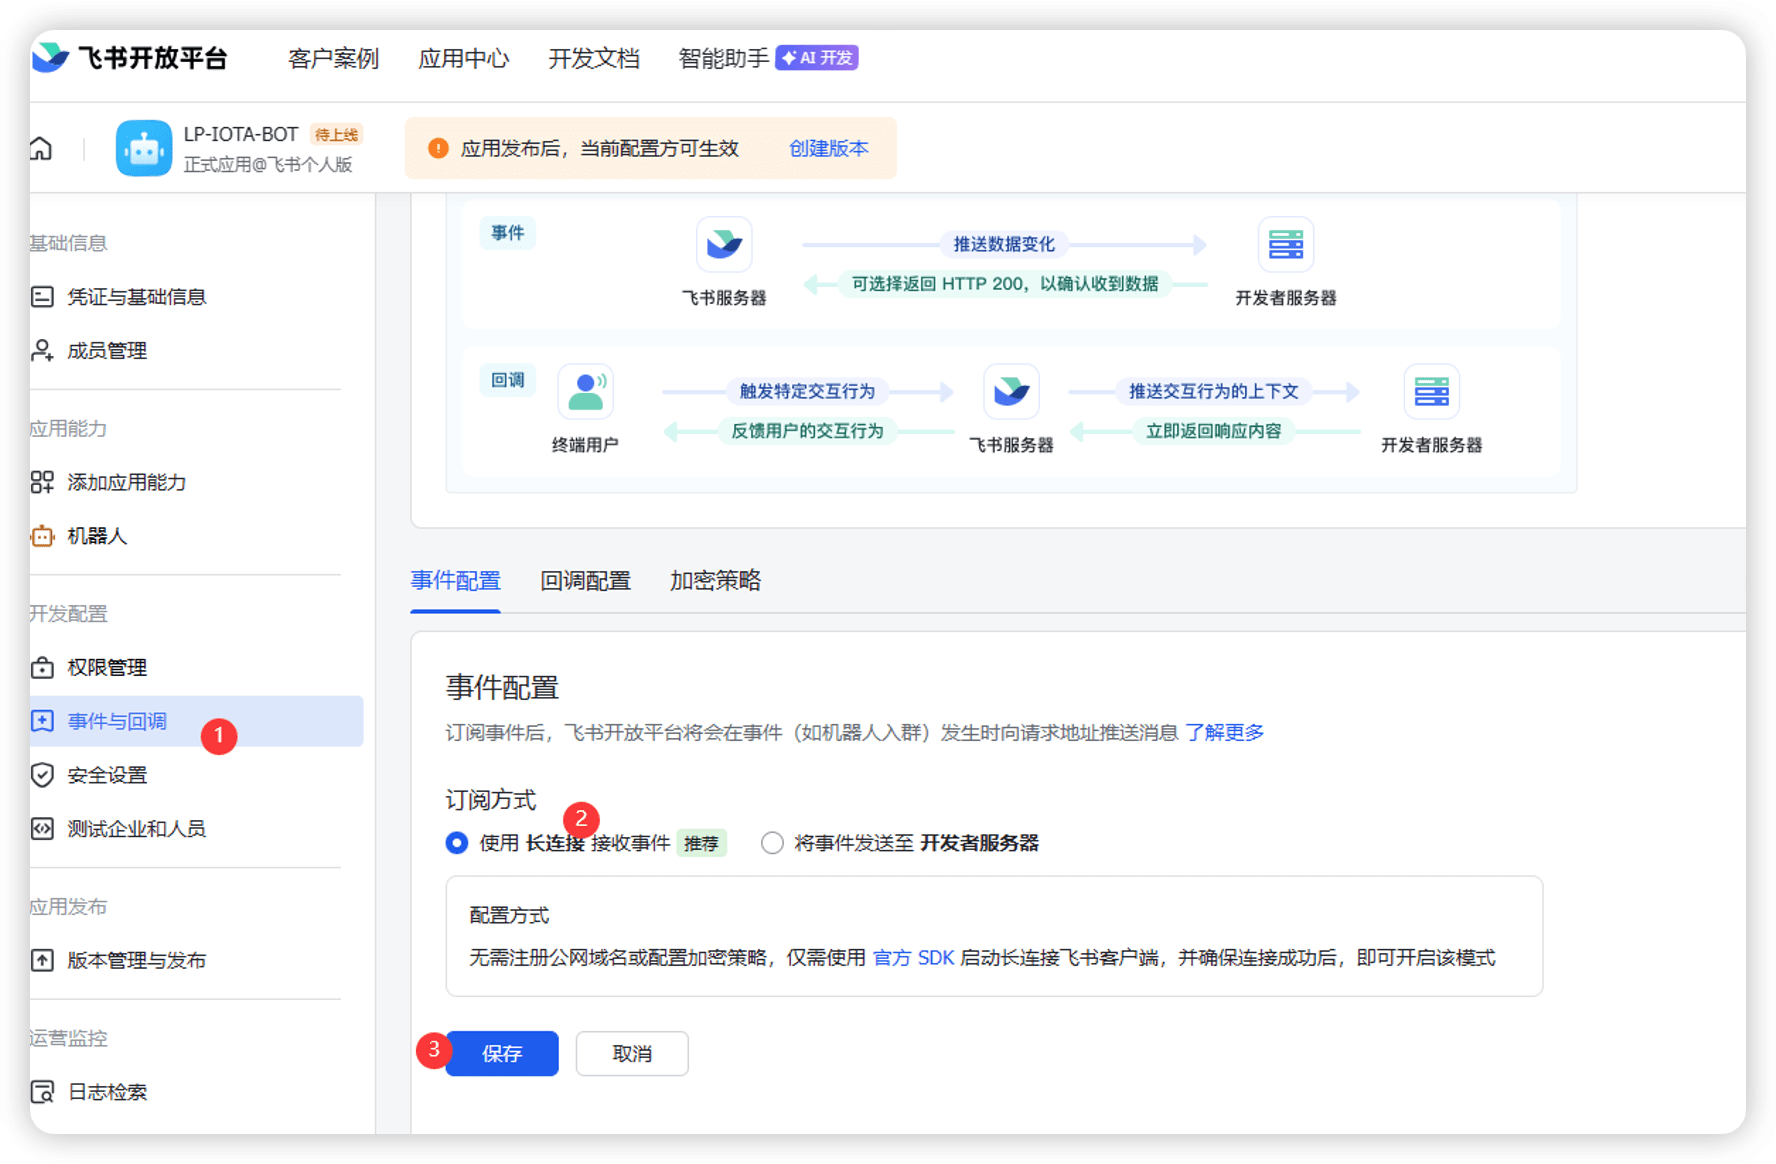
Task: Click the 回调 tag in diagram
Action: (508, 380)
